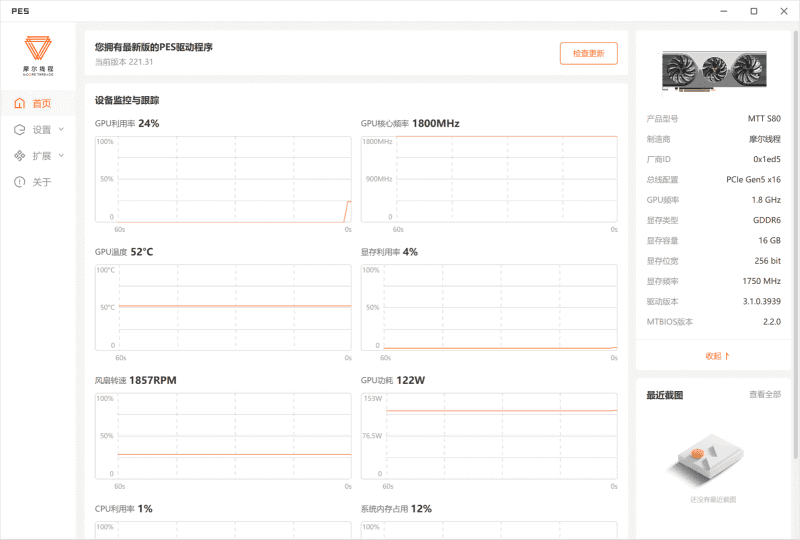Click the Moore Threads logo
The image size is (800, 540).
[x=38, y=56]
